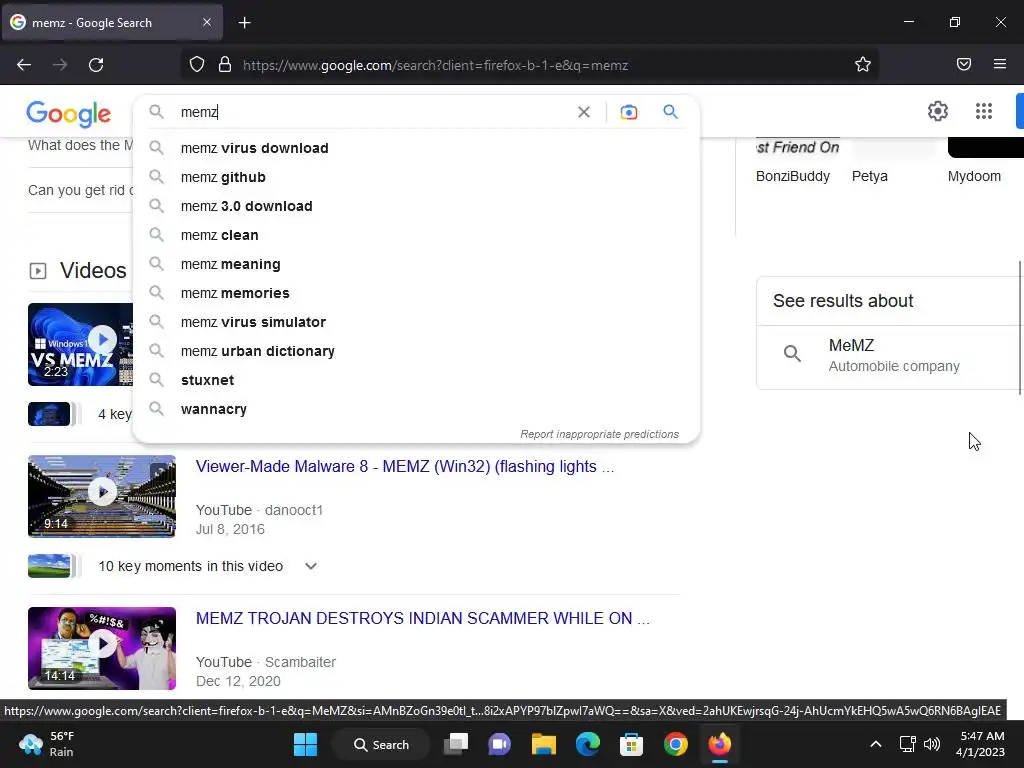Open the volume speaker tray icon

[x=932, y=744]
